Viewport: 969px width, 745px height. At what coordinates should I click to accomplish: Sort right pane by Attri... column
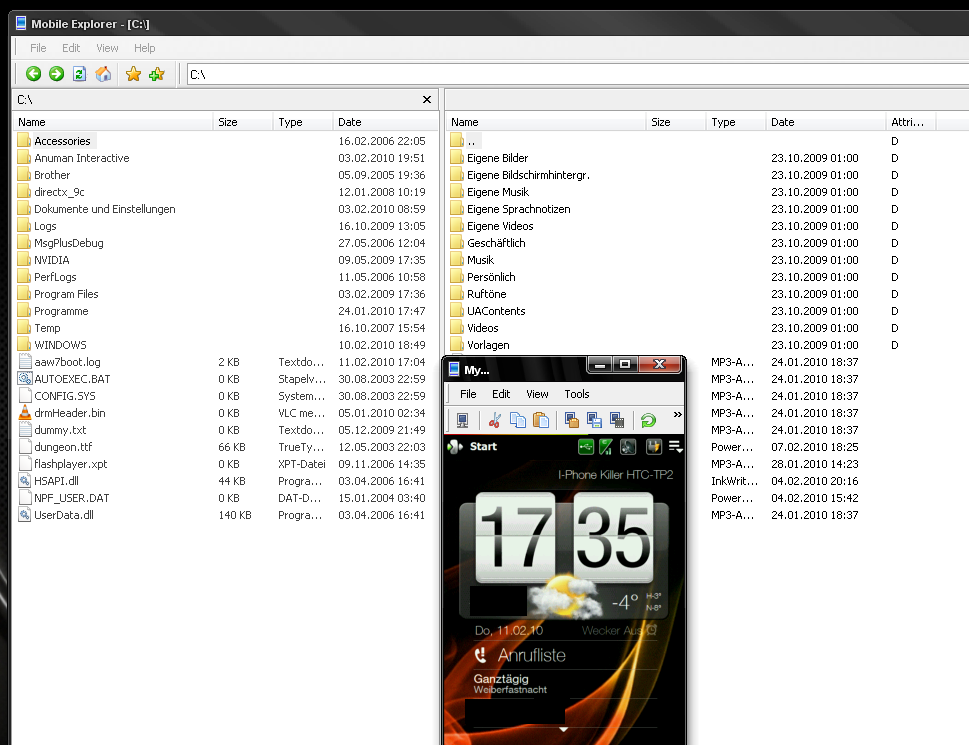[911, 122]
